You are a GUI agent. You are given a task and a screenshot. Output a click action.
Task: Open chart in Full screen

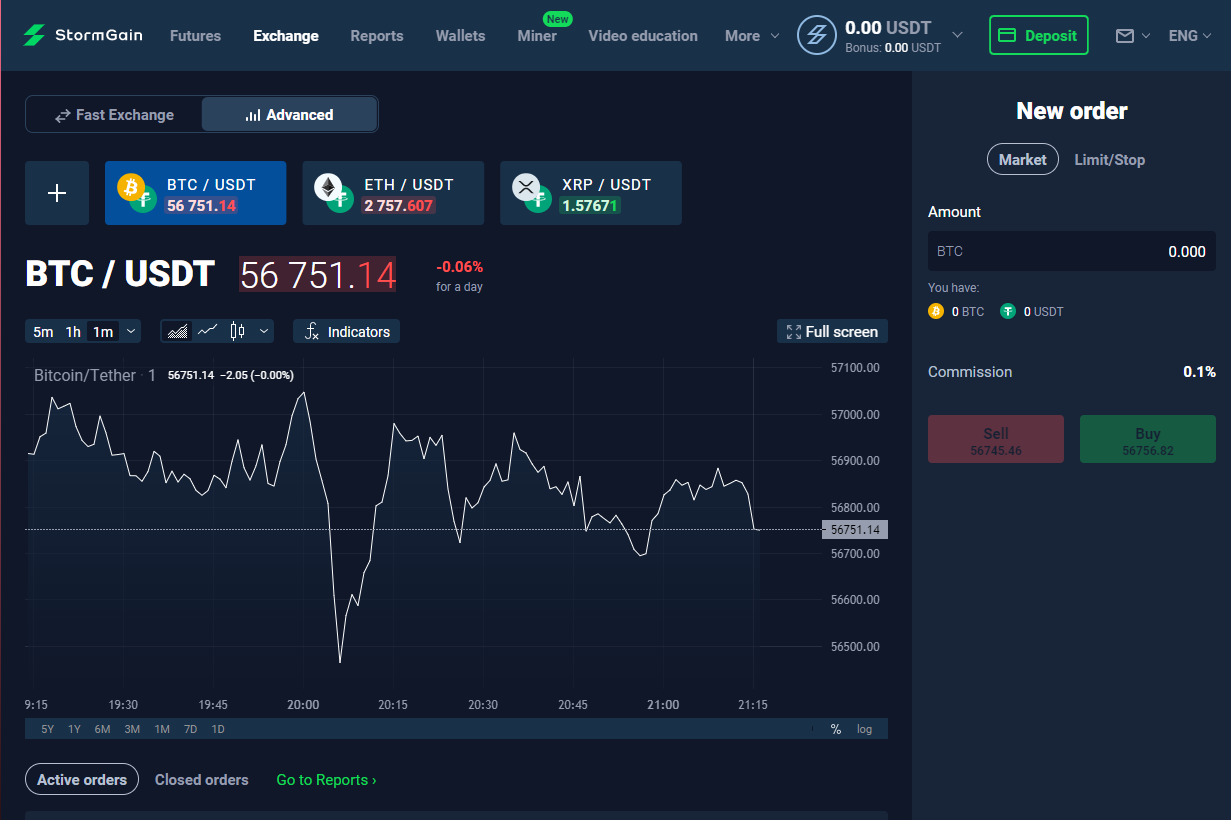(832, 331)
